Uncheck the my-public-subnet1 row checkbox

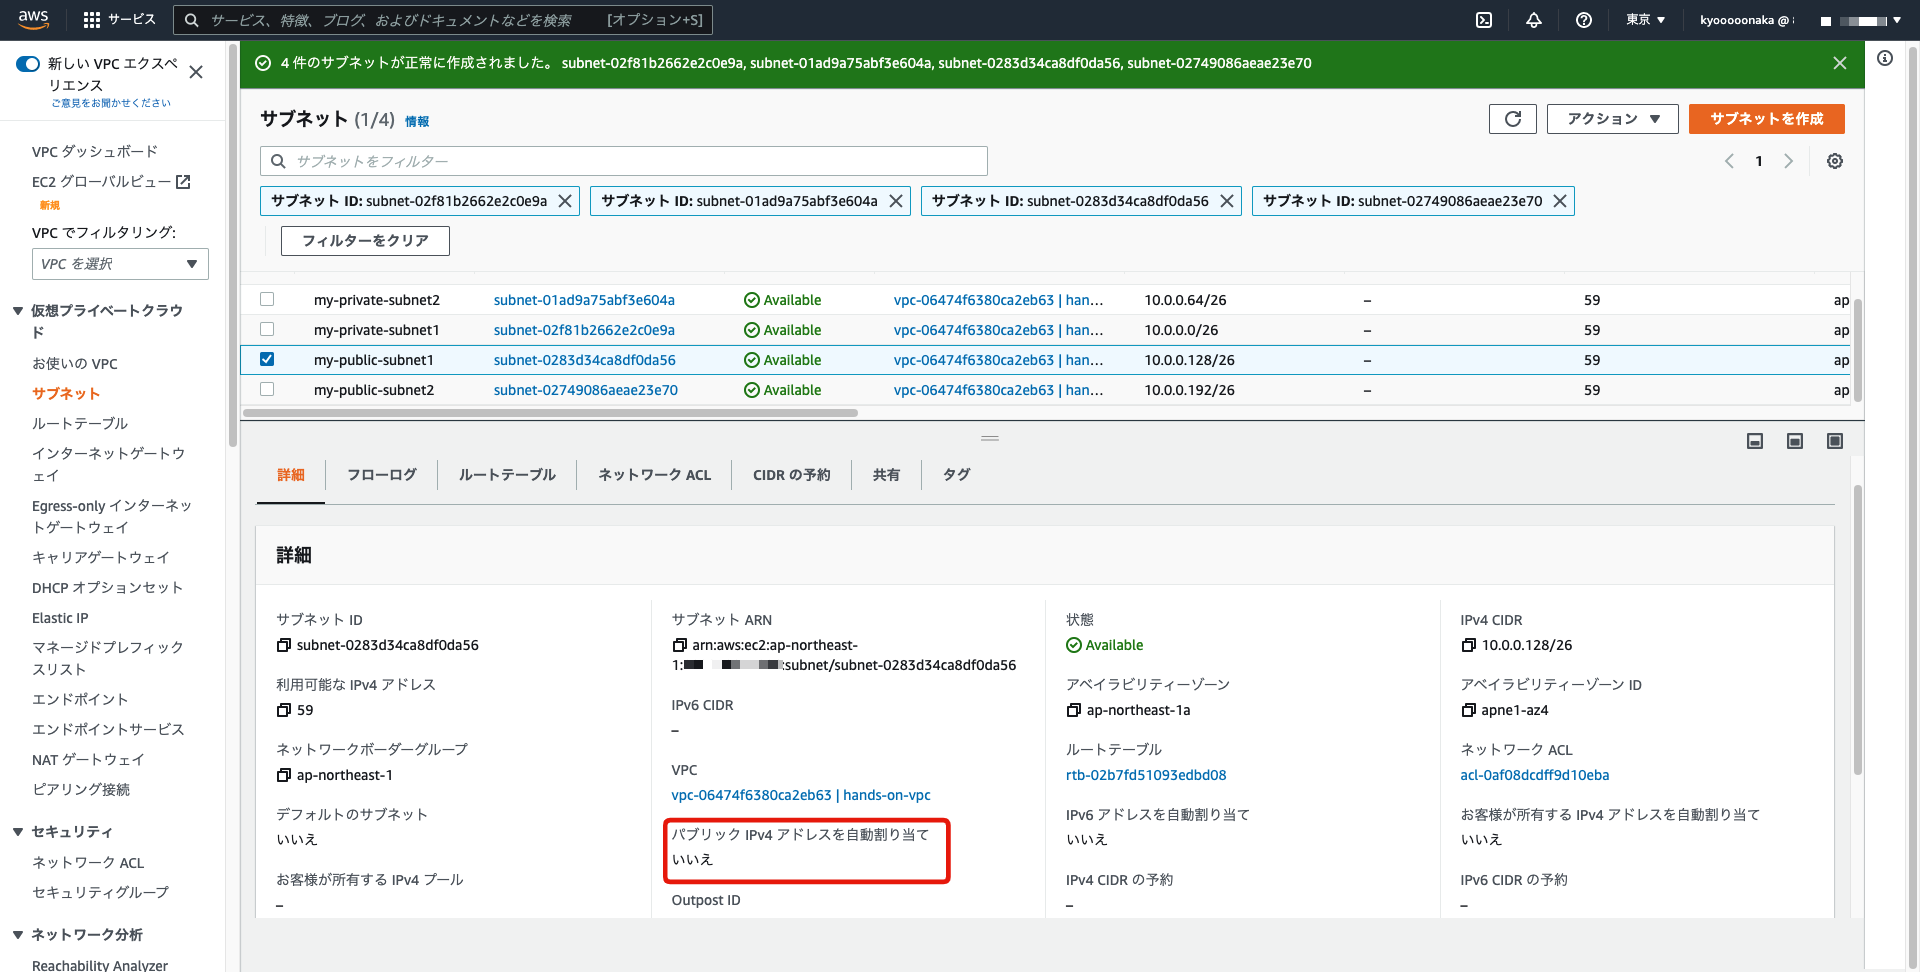point(267,359)
